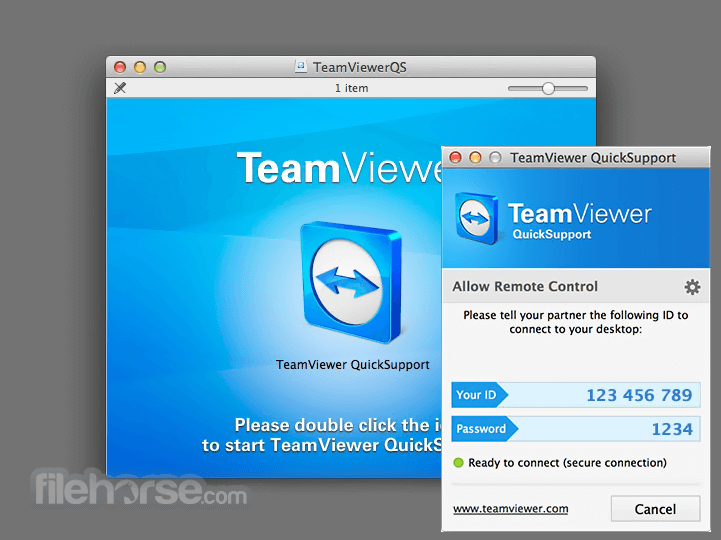The image size is (721, 540).
Task: Open the settings gear in QuickSupport
Action: click(x=692, y=287)
